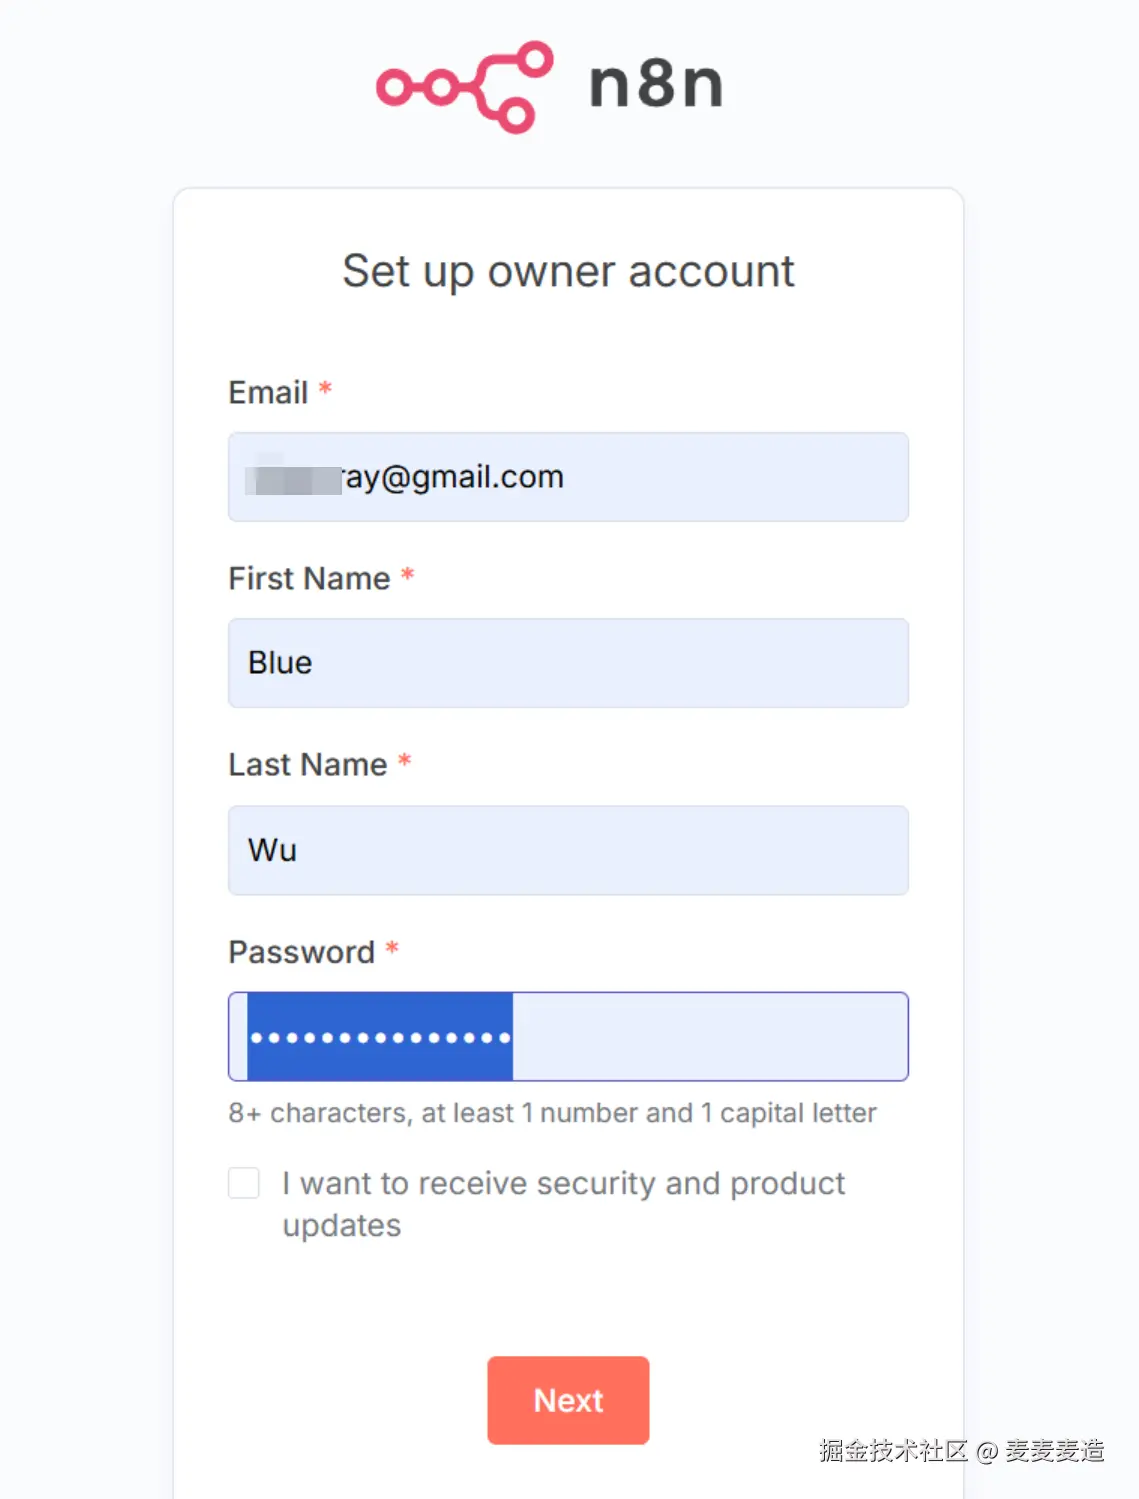The height and width of the screenshot is (1499, 1139).
Task: Click the Password label
Action: click(301, 952)
